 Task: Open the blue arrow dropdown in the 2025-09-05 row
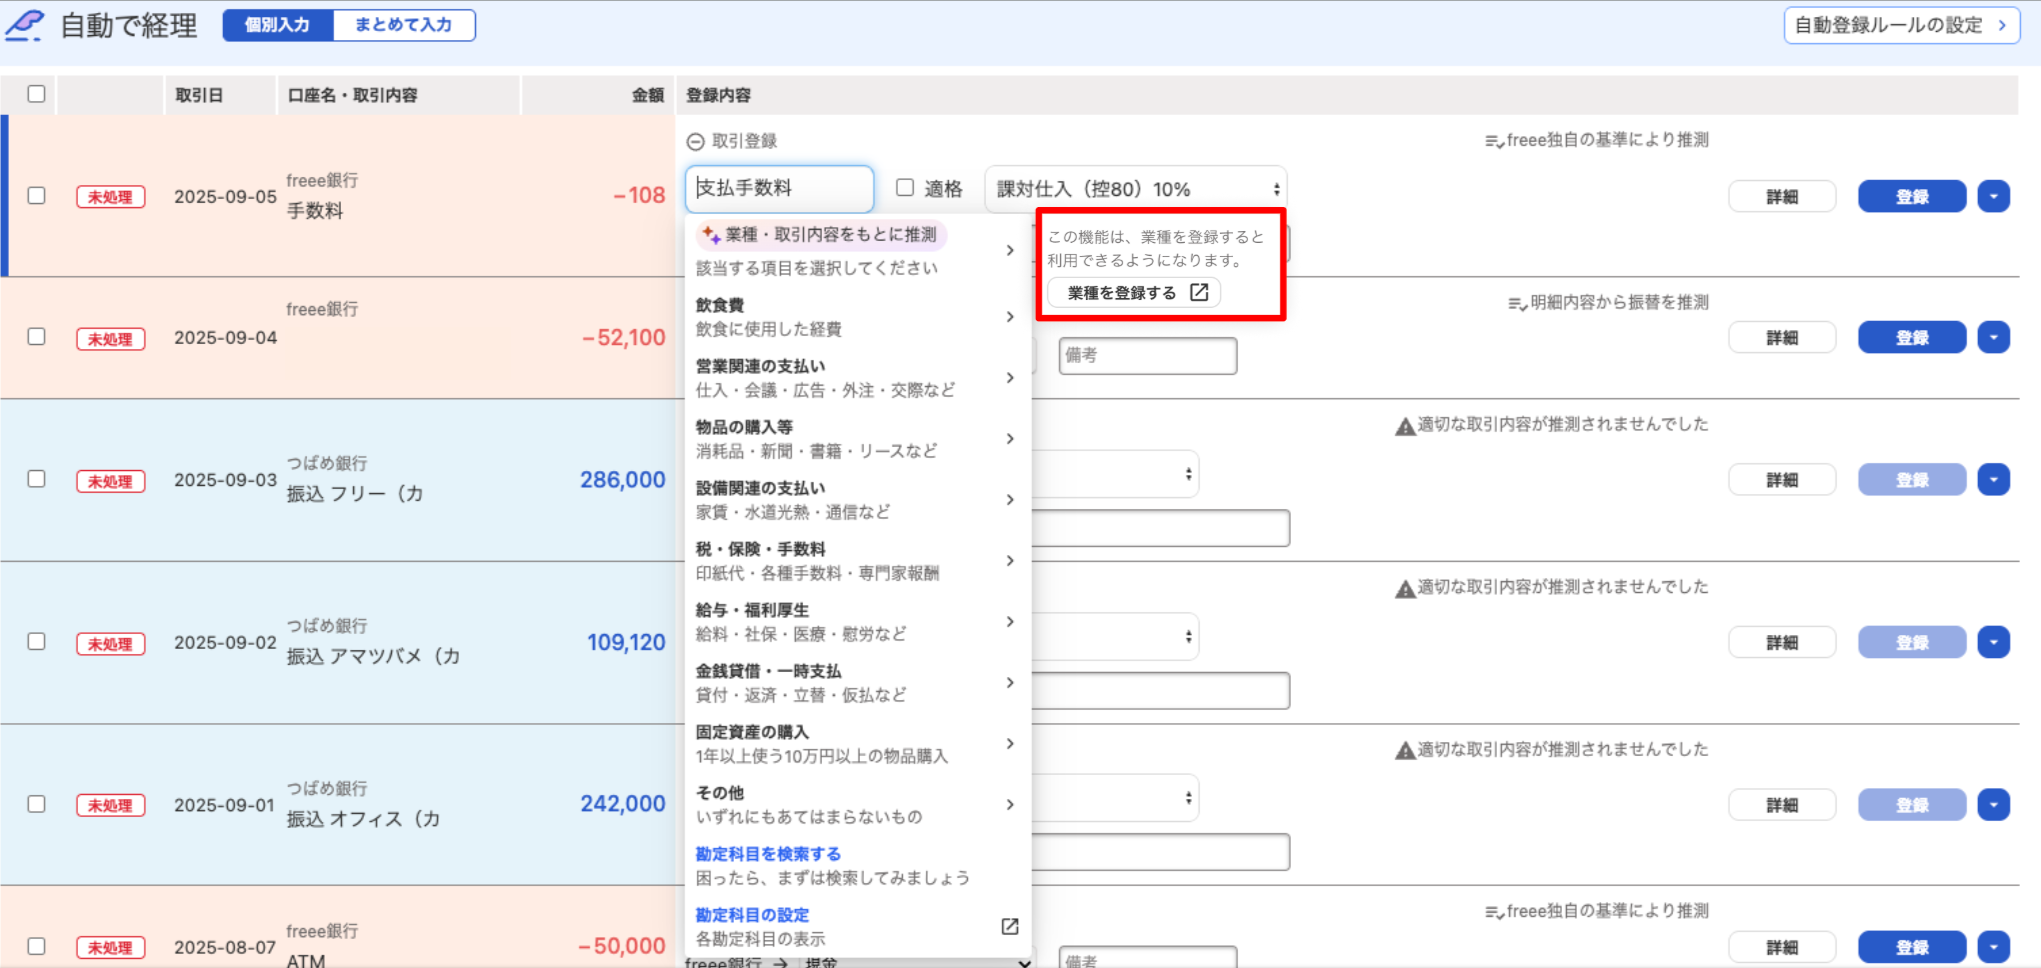[1994, 196]
